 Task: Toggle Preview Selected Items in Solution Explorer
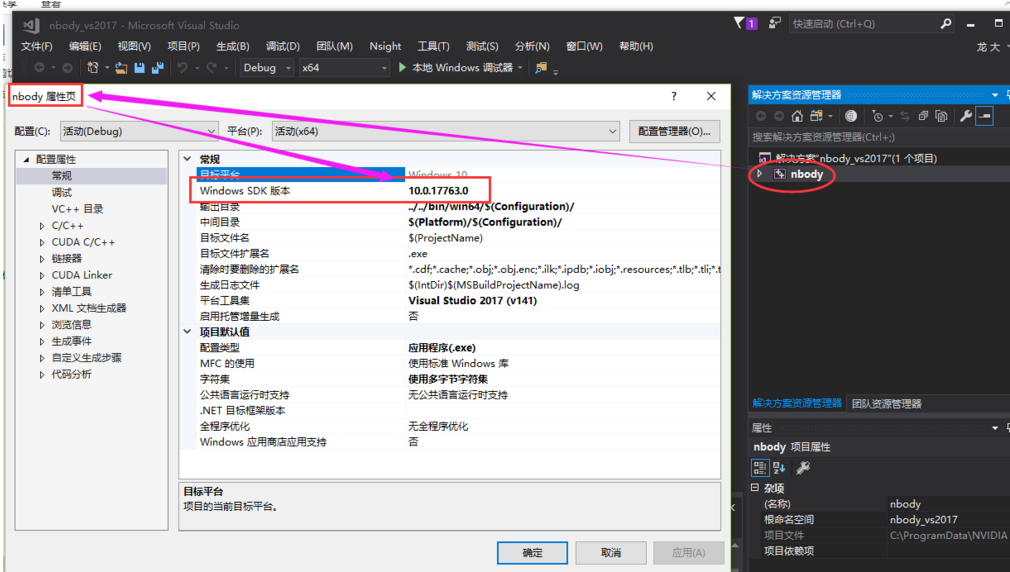point(984,116)
